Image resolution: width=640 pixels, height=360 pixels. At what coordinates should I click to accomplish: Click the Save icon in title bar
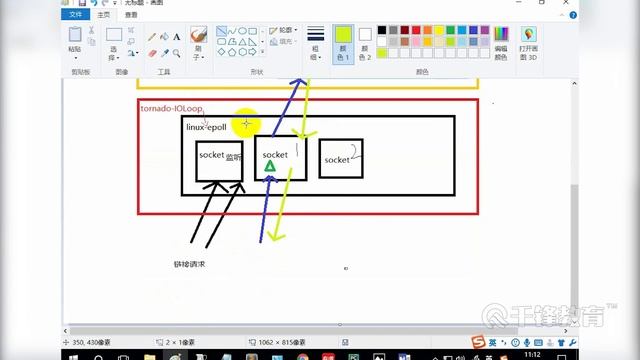click(82, 3)
